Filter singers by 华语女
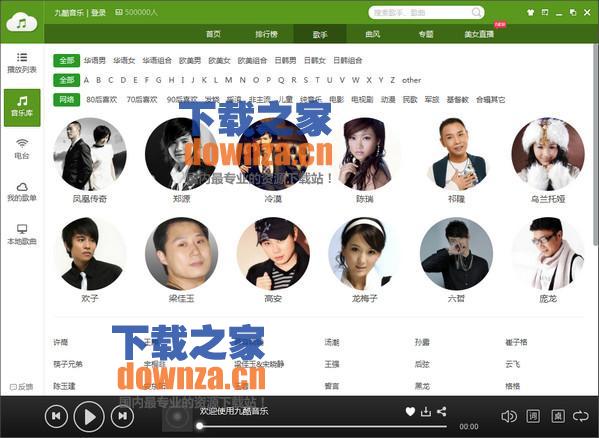 [124, 60]
